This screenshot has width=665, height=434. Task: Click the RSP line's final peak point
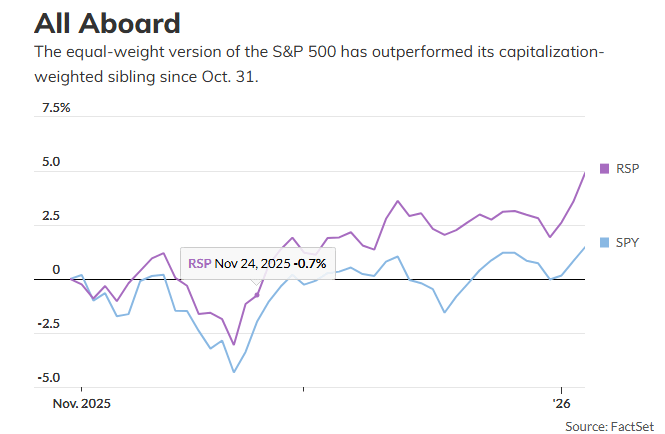(x=585, y=172)
